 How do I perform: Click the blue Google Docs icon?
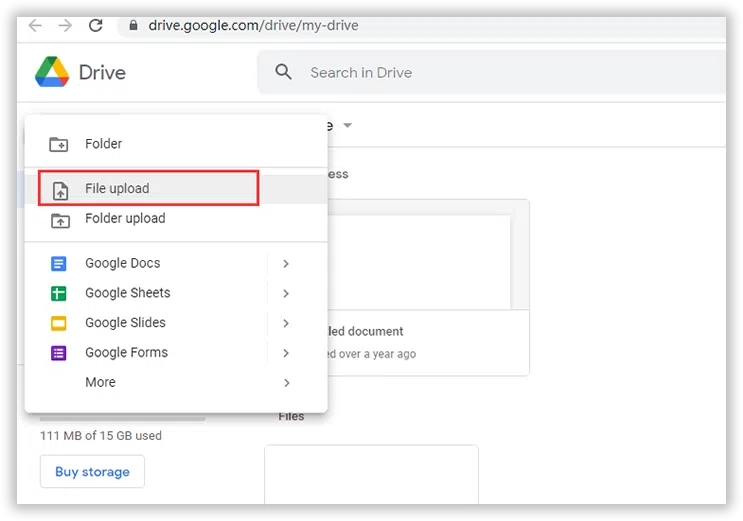point(59,264)
